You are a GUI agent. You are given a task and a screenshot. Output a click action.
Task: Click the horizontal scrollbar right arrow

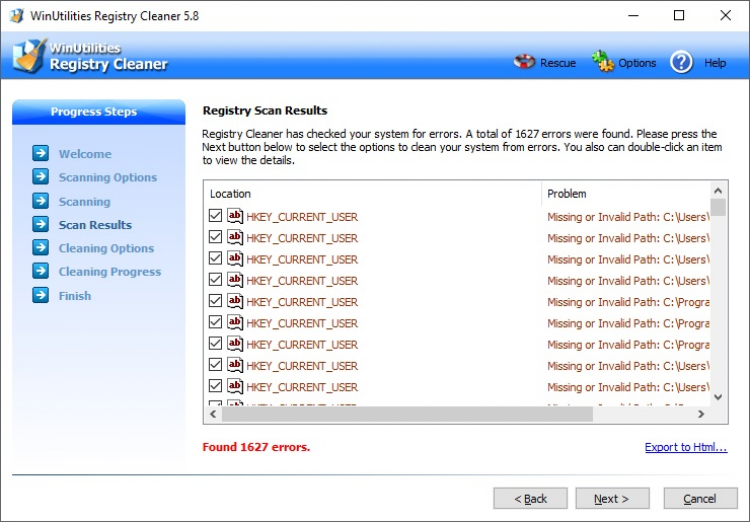pos(701,414)
